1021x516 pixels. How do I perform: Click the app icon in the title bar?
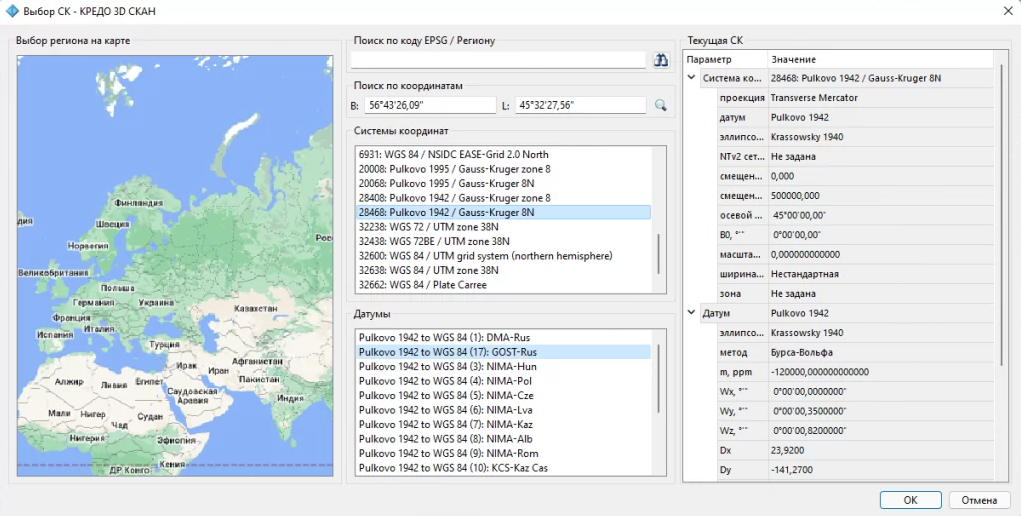click(12, 10)
